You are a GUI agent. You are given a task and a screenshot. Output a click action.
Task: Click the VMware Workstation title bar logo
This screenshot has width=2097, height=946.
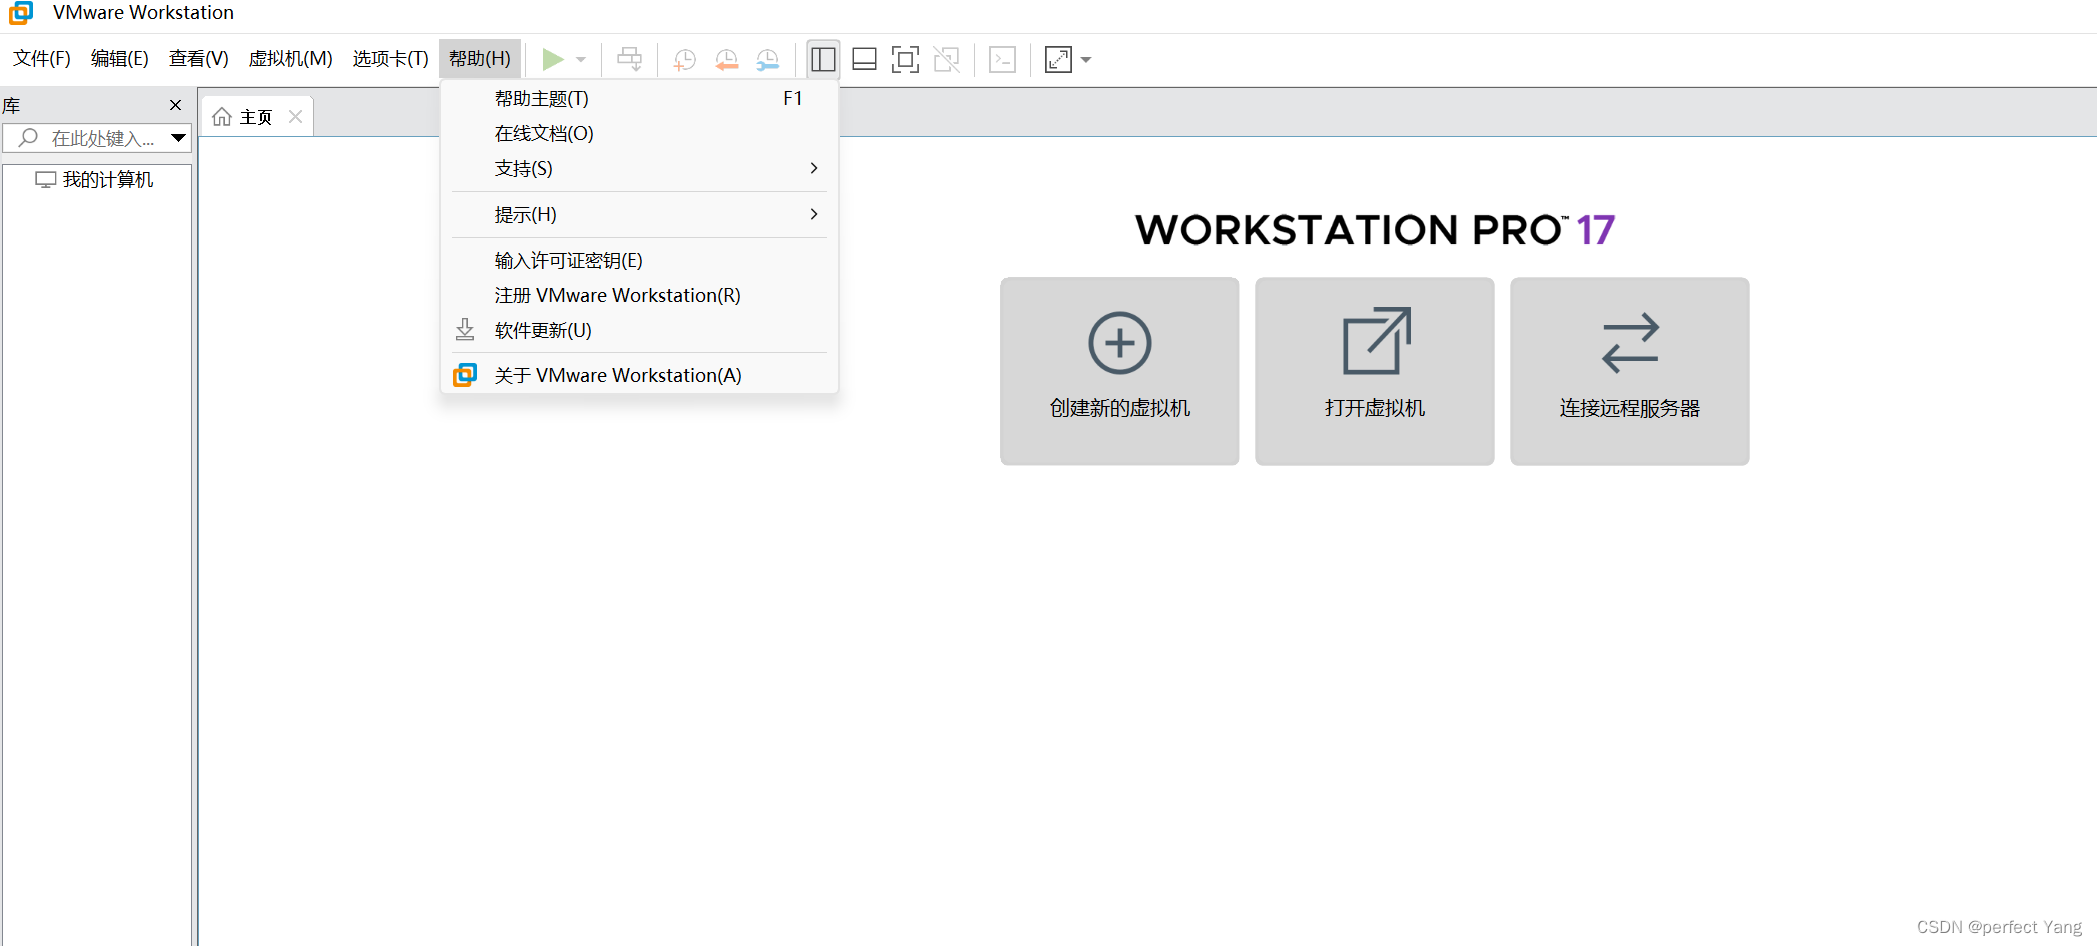pos(21,12)
